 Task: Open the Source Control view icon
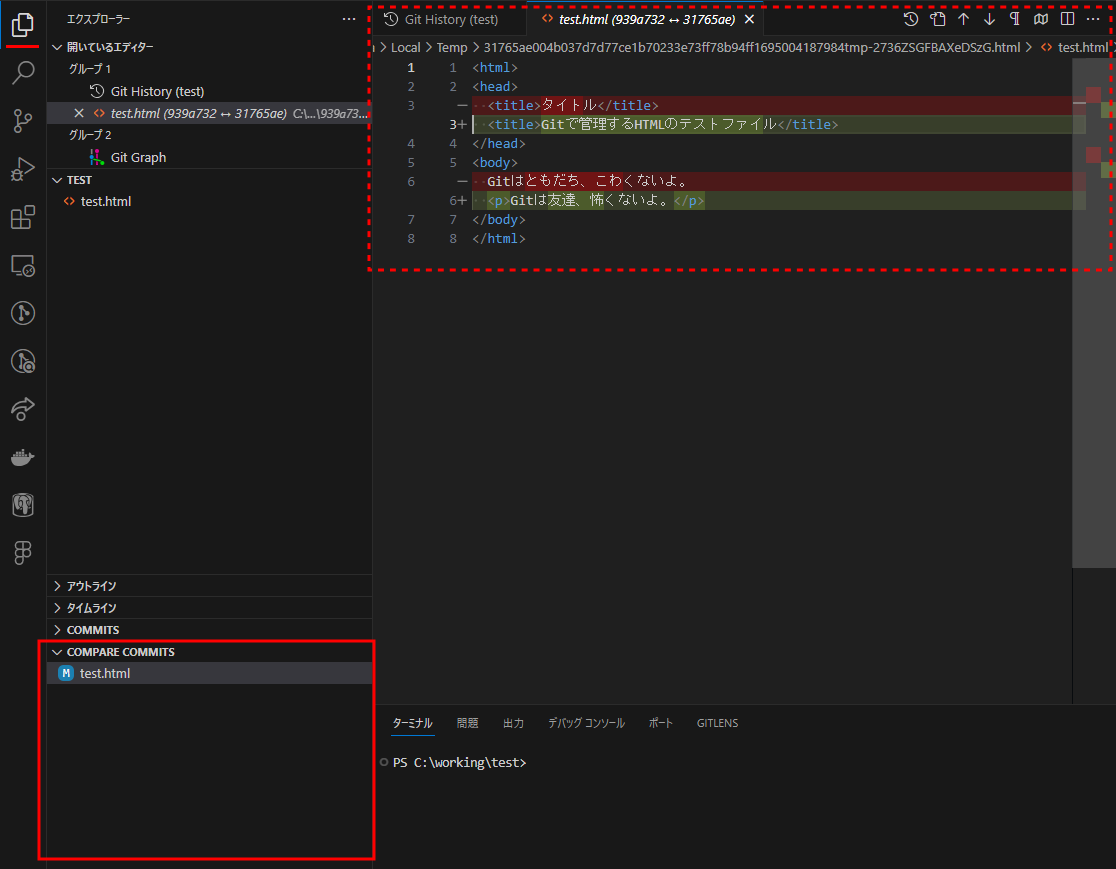23,121
